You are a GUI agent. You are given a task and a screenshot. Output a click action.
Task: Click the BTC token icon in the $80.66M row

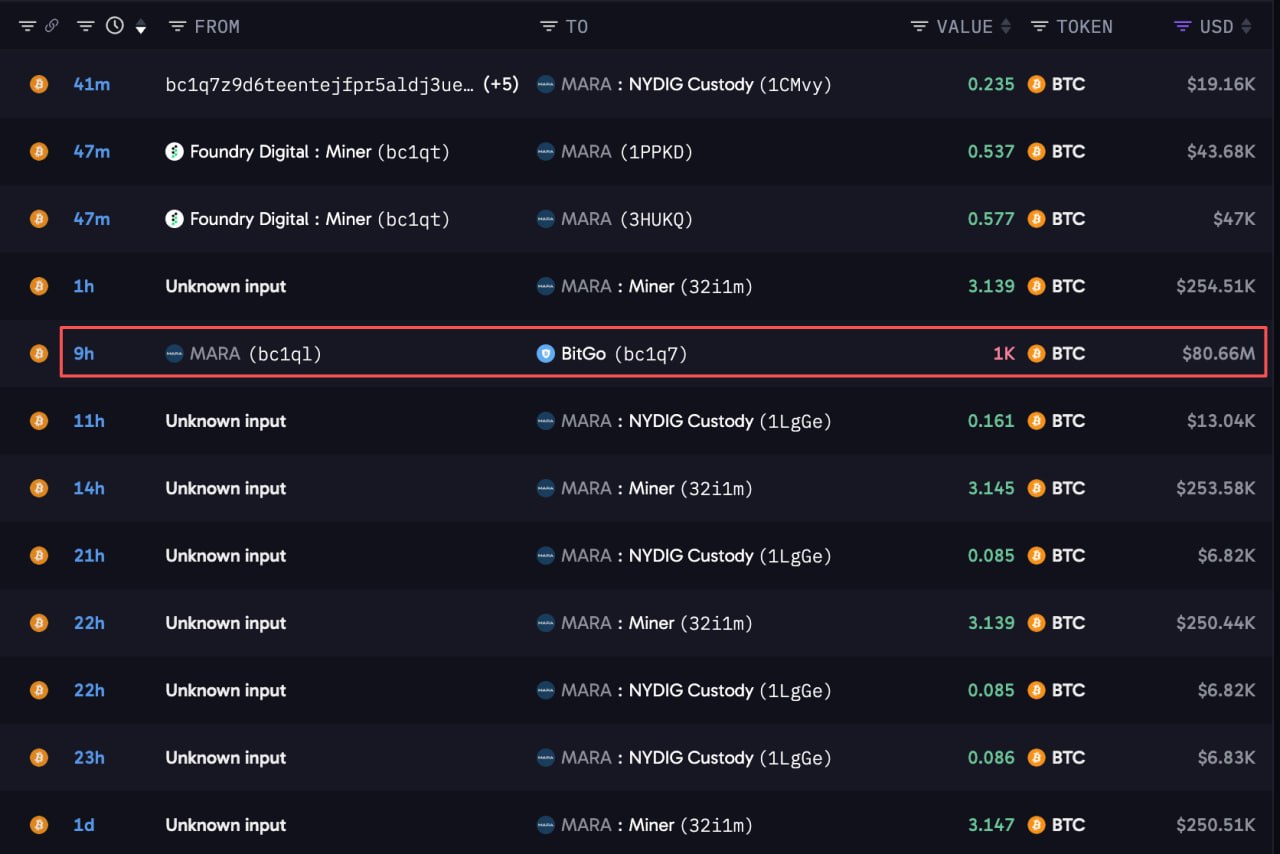tap(1037, 353)
